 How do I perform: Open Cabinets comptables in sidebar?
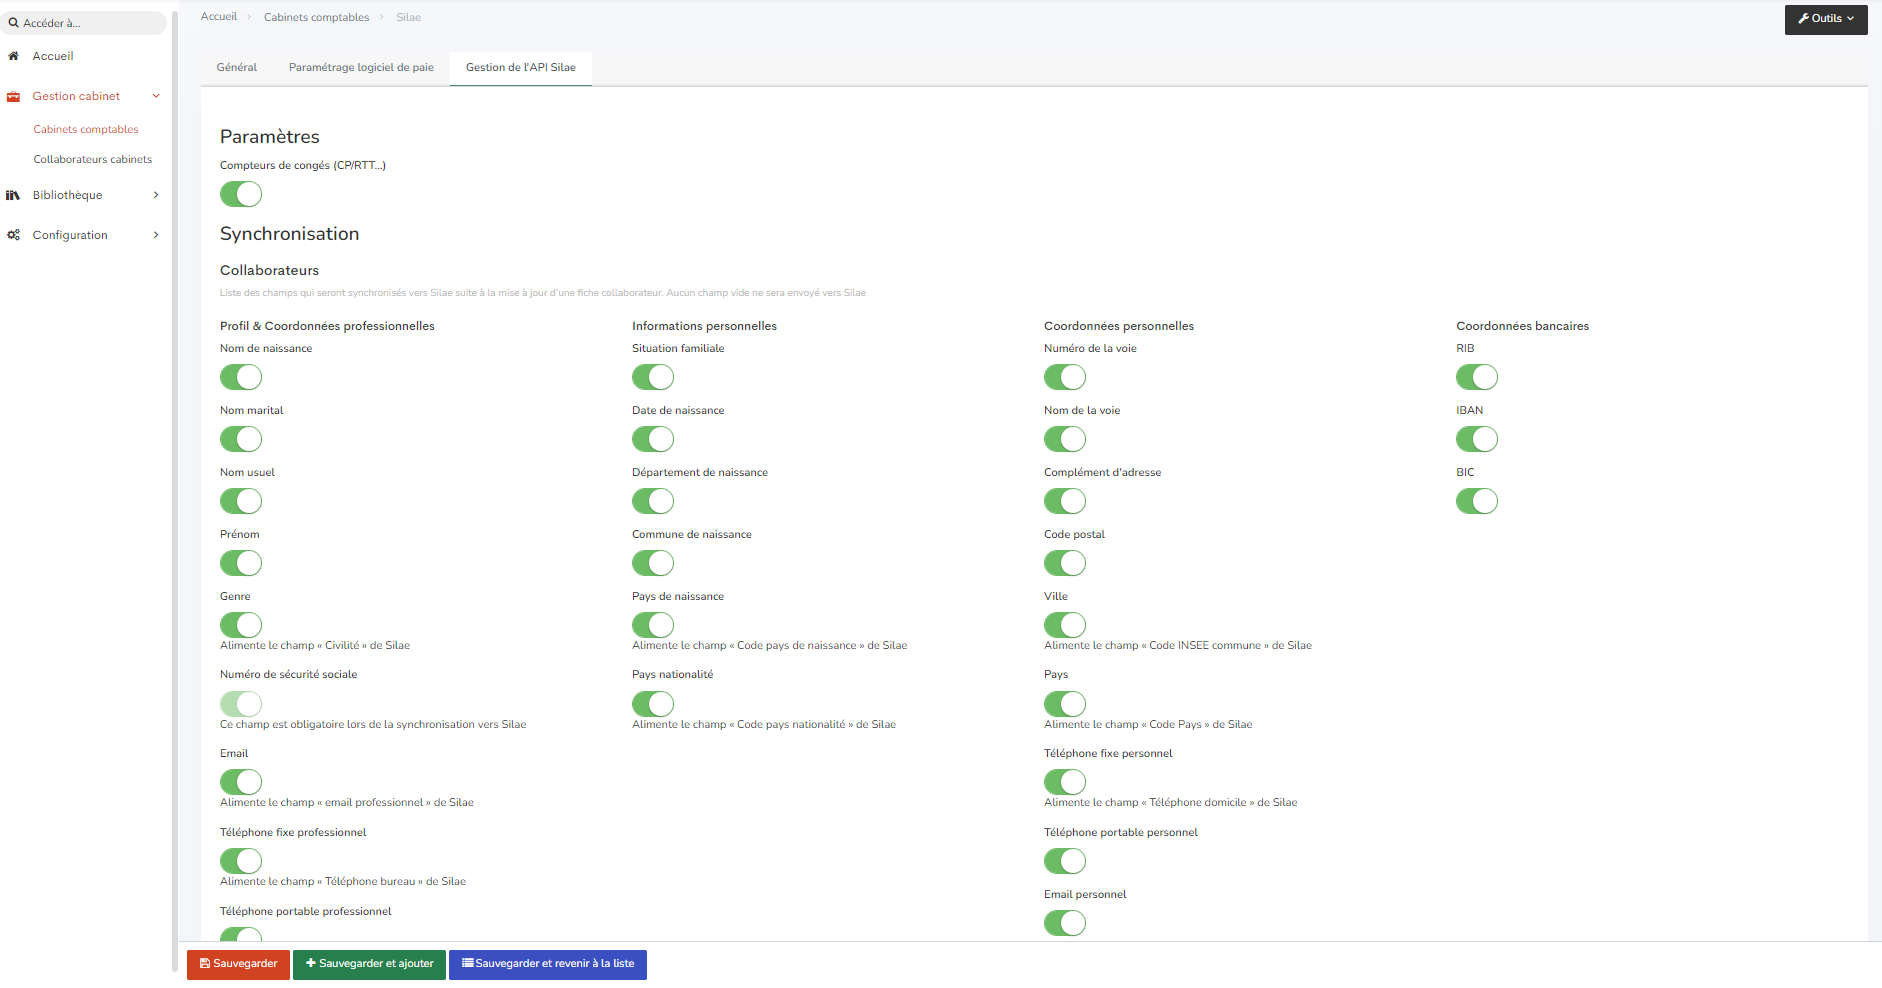tap(86, 129)
